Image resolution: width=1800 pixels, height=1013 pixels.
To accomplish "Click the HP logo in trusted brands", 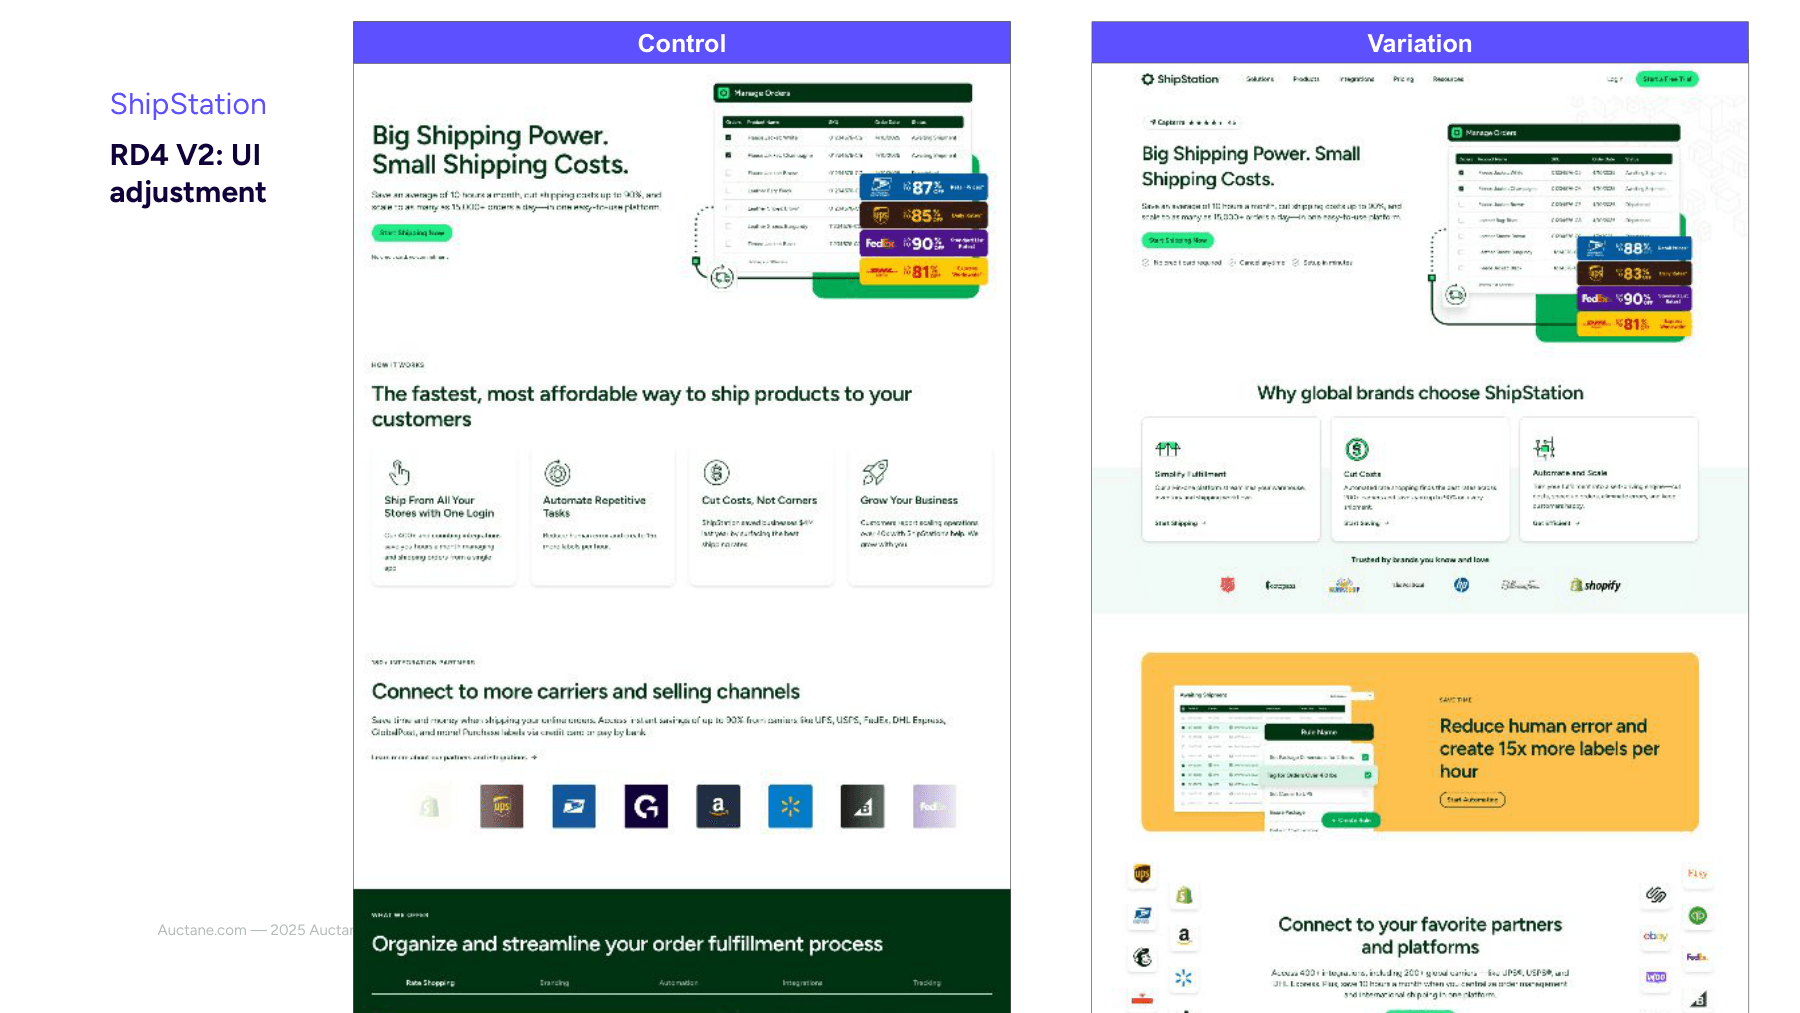I will coord(1461,585).
